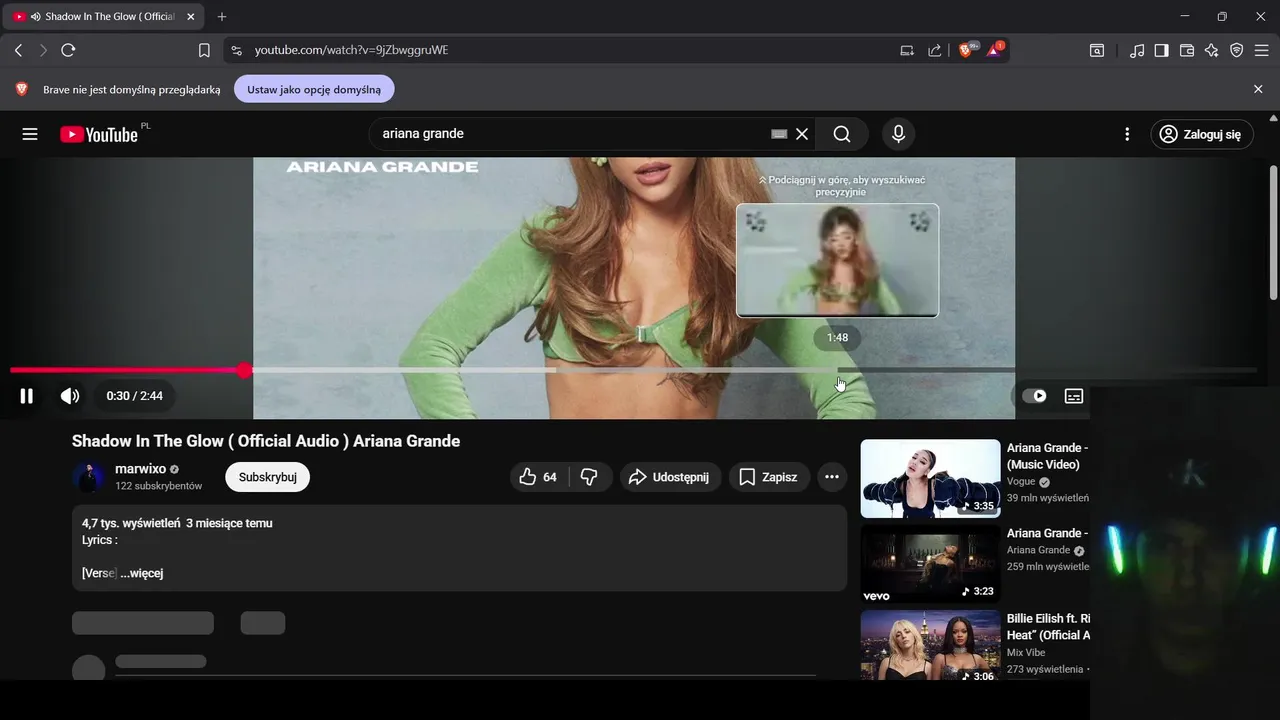
Task: Mute the video with the speaker icon
Action: (70, 396)
